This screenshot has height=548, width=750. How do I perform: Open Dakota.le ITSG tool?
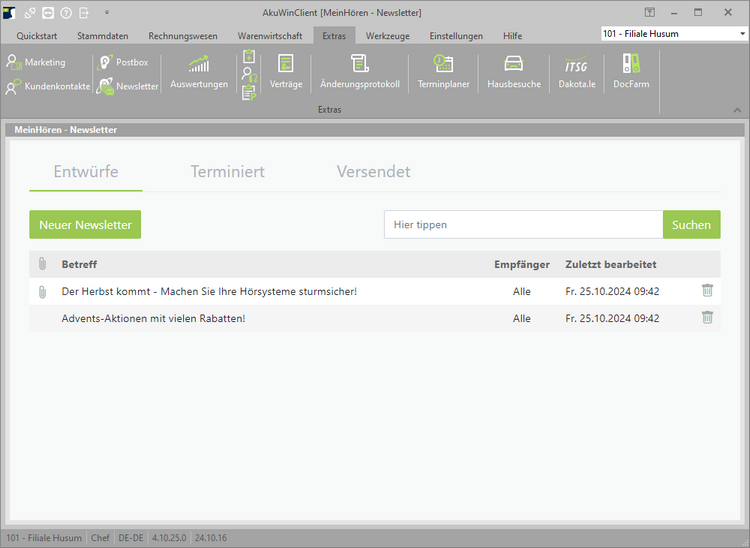click(x=577, y=70)
